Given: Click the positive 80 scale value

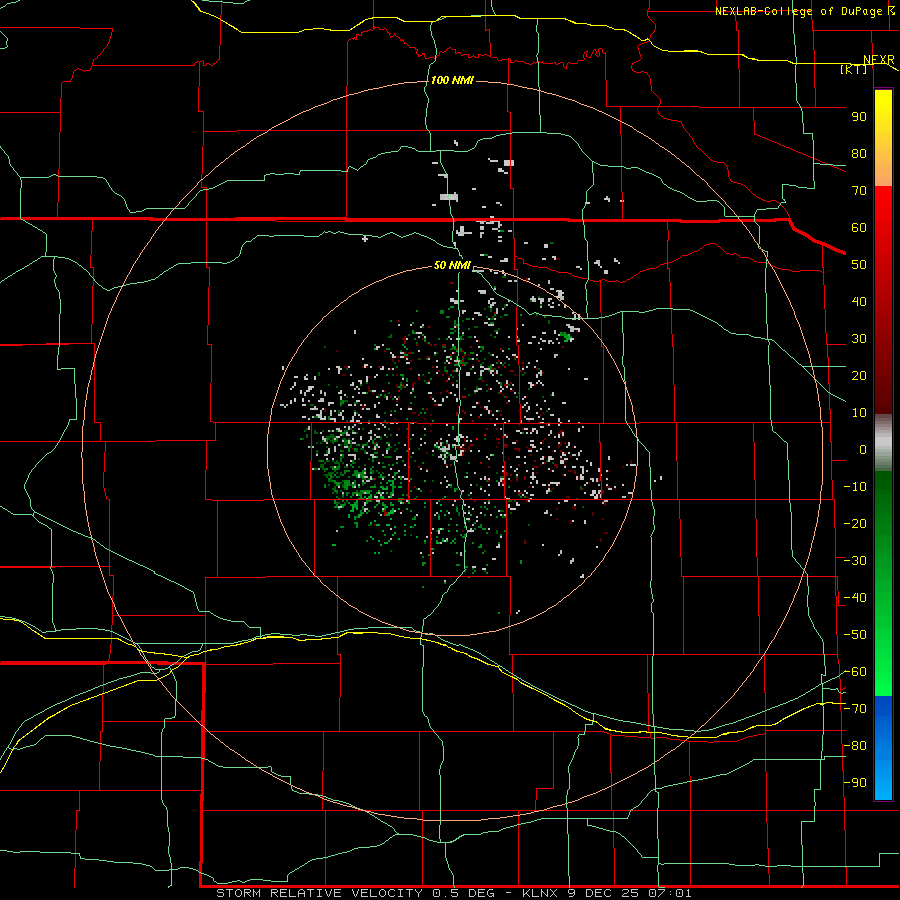Looking at the screenshot, I should click(x=859, y=153).
